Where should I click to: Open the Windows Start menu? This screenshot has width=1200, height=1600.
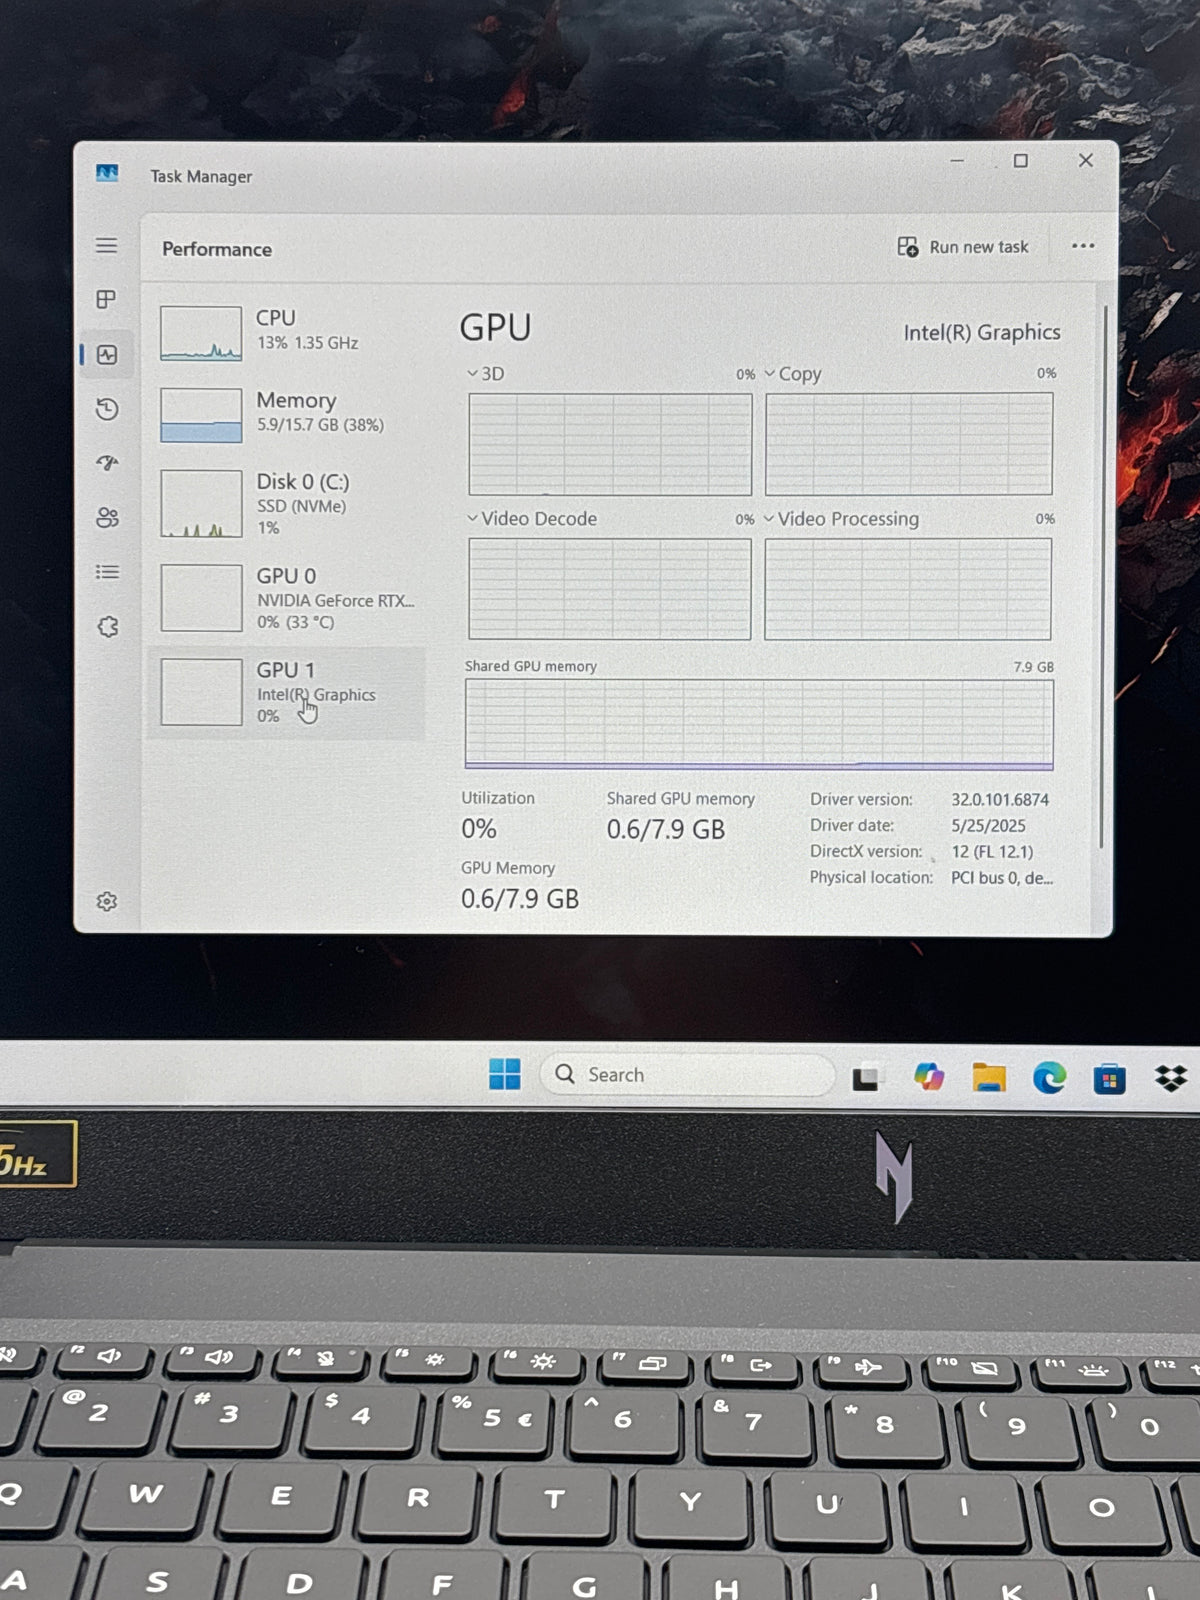click(x=505, y=1074)
